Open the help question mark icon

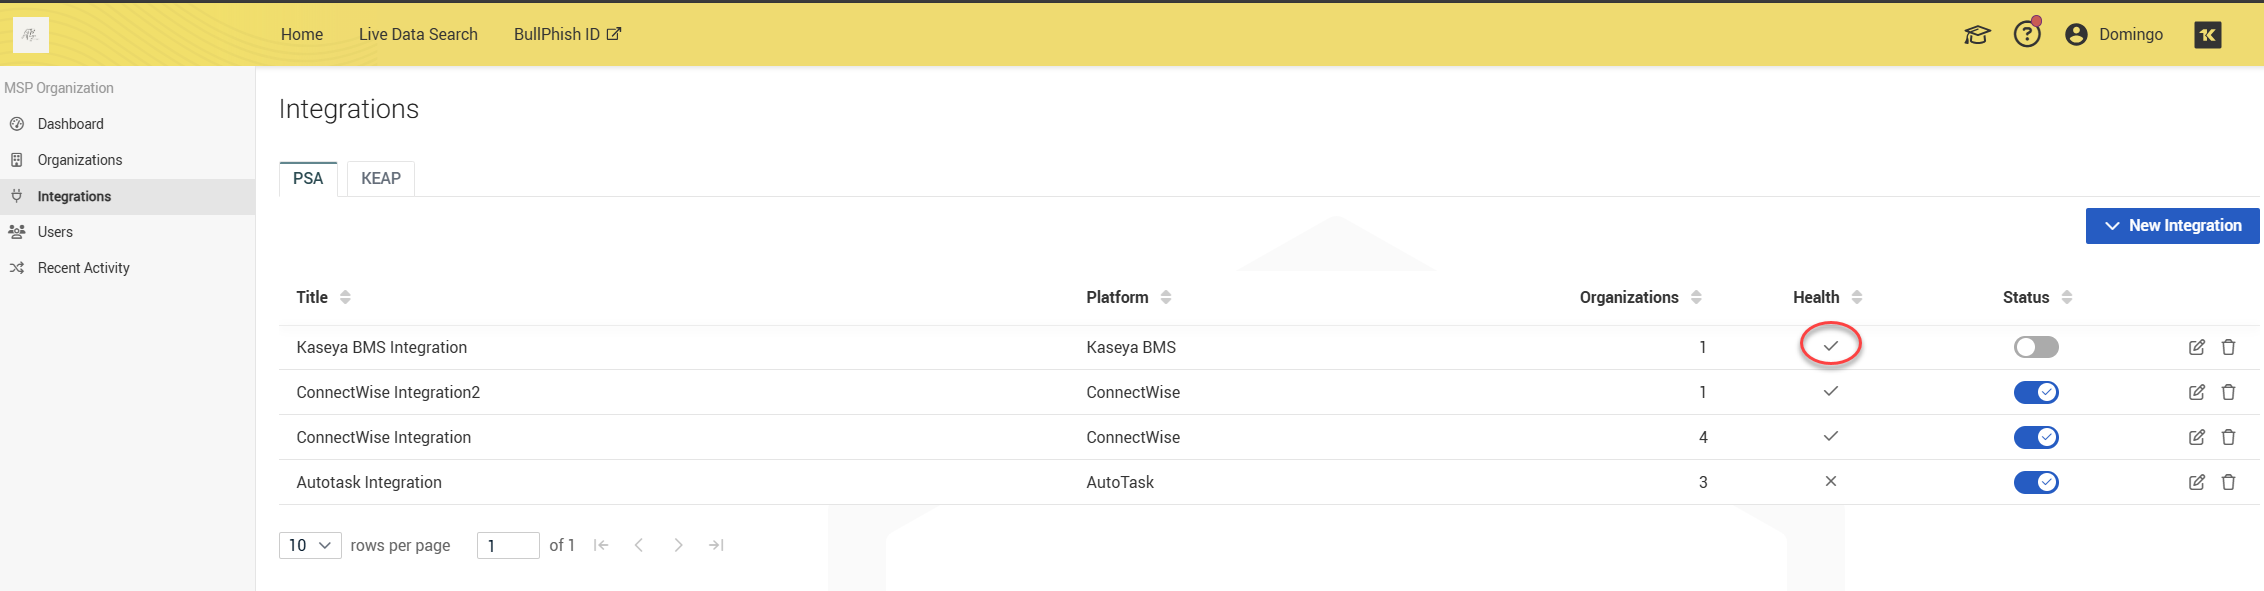click(x=2027, y=34)
